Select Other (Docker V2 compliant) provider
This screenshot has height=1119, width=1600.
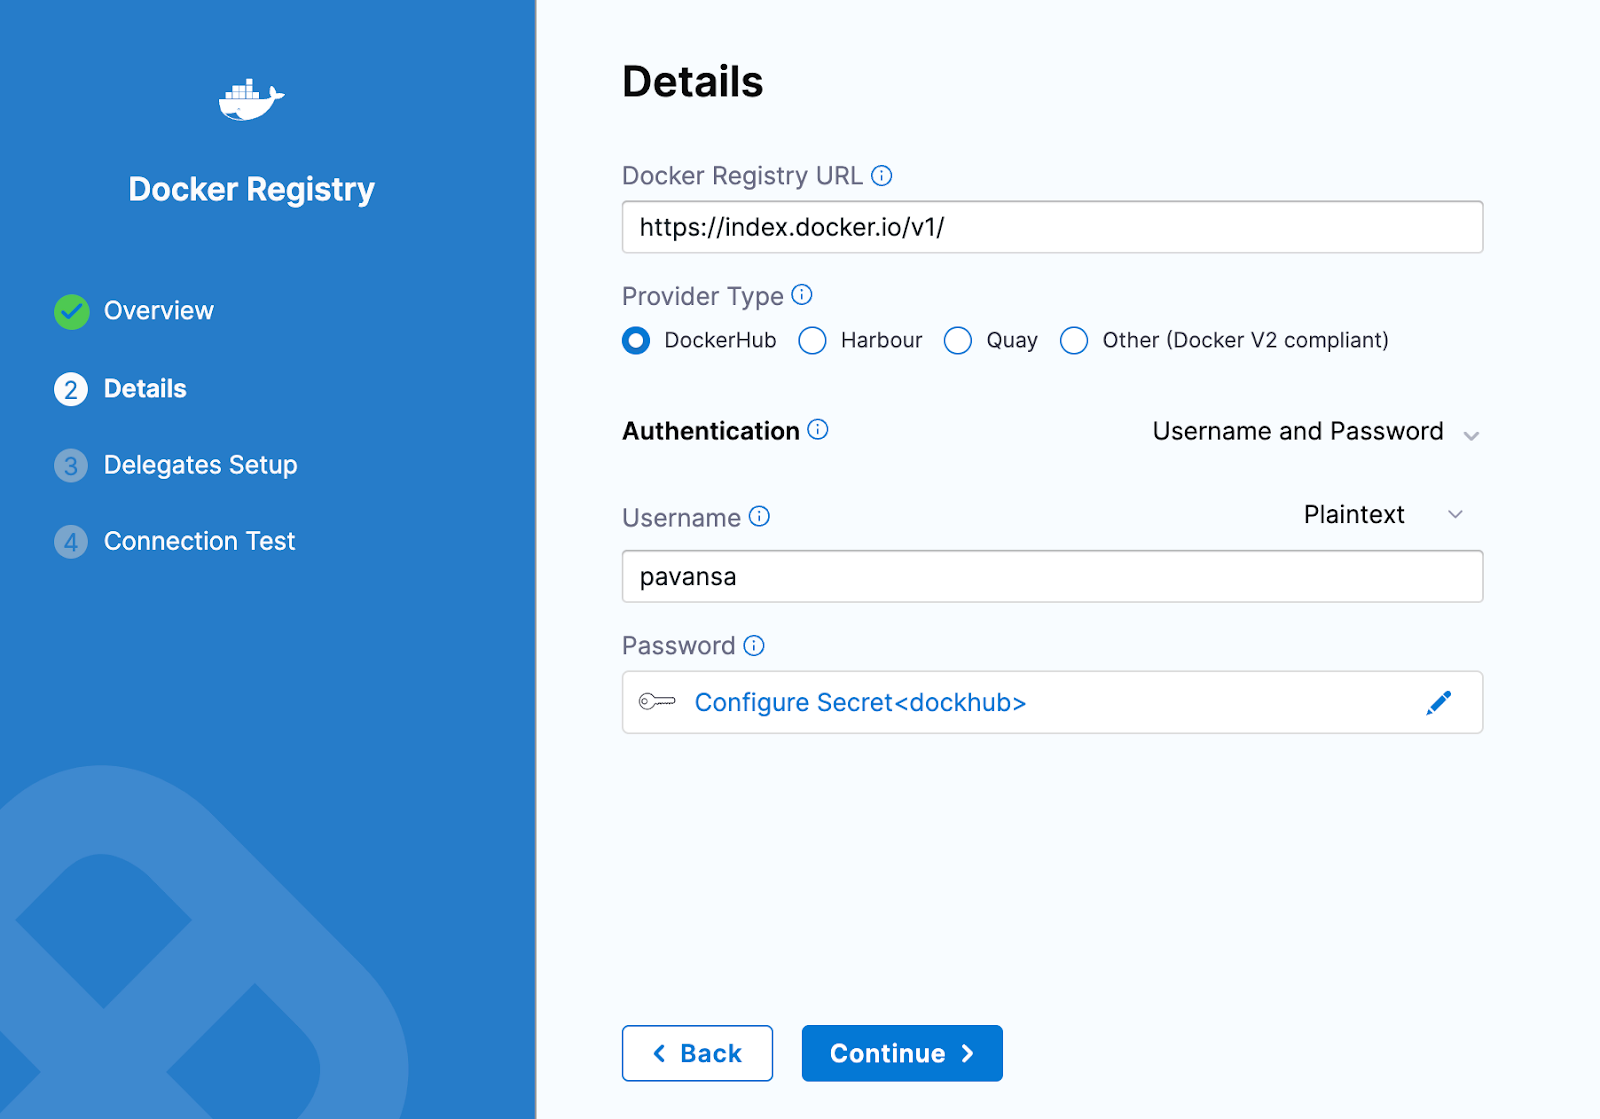click(x=1074, y=341)
